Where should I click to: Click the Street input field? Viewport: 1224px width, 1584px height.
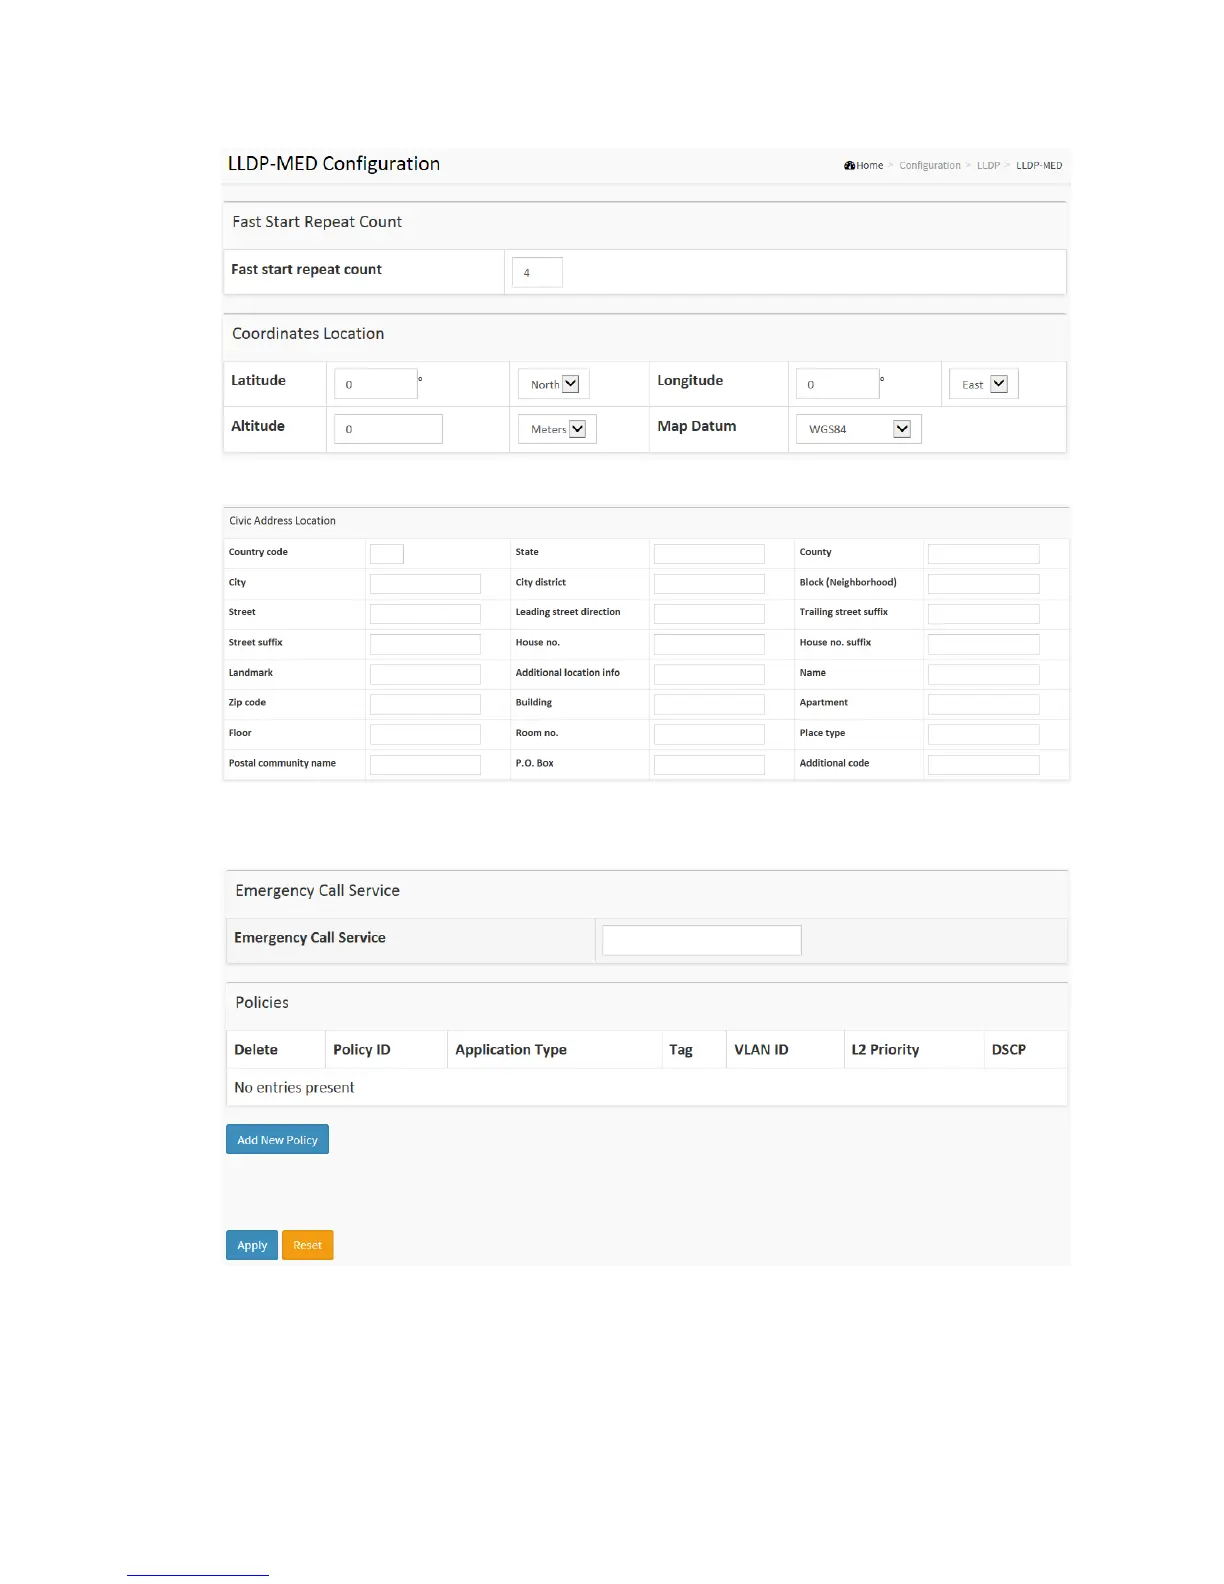pyautogui.click(x=425, y=614)
